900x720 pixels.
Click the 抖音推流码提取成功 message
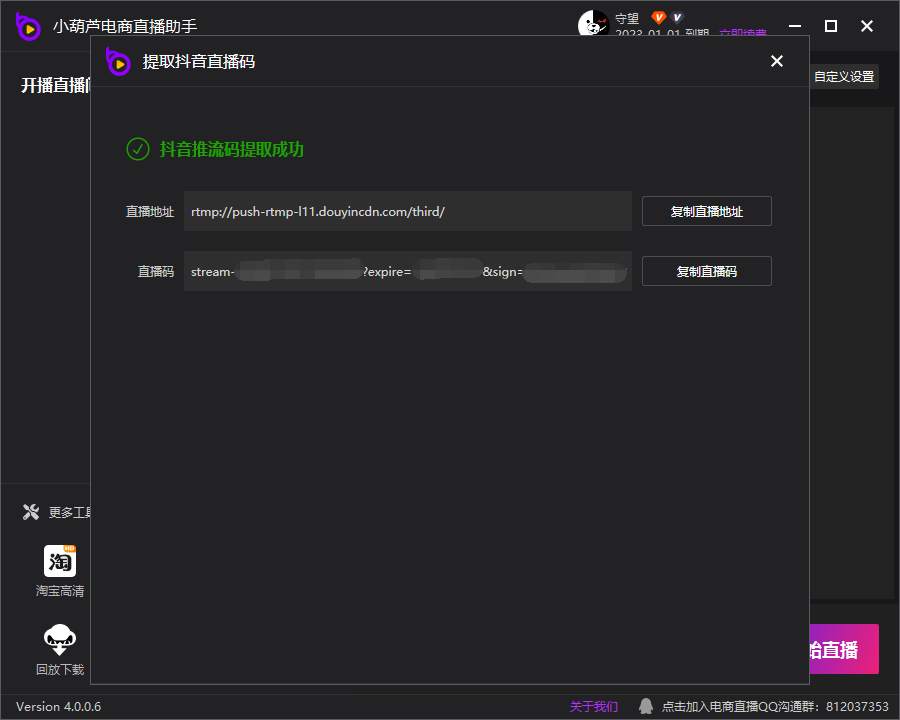pos(231,149)
